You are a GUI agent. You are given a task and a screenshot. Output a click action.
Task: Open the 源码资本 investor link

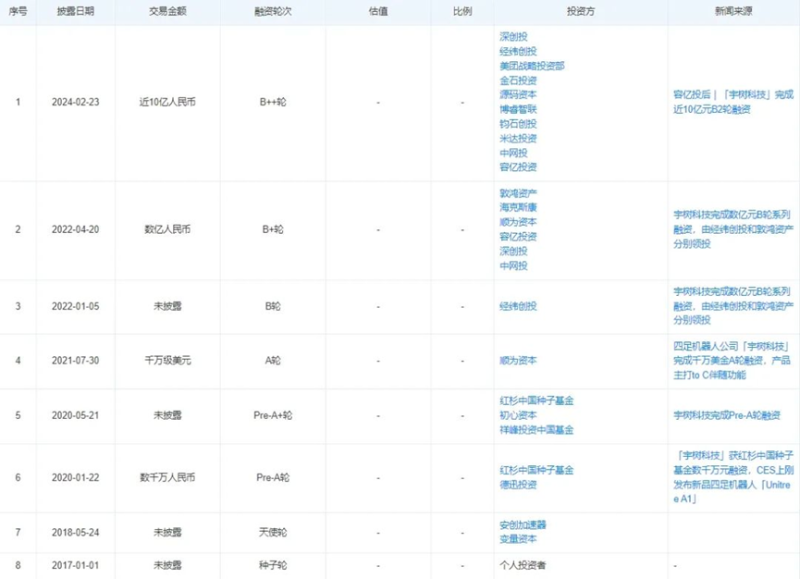click(x=518, y=94)
